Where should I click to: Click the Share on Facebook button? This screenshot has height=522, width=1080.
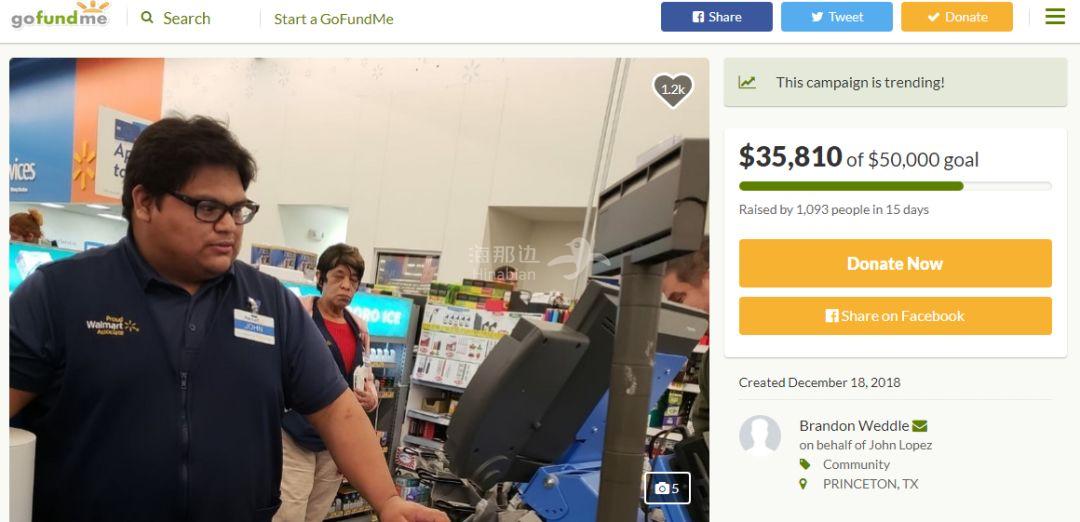895,316
